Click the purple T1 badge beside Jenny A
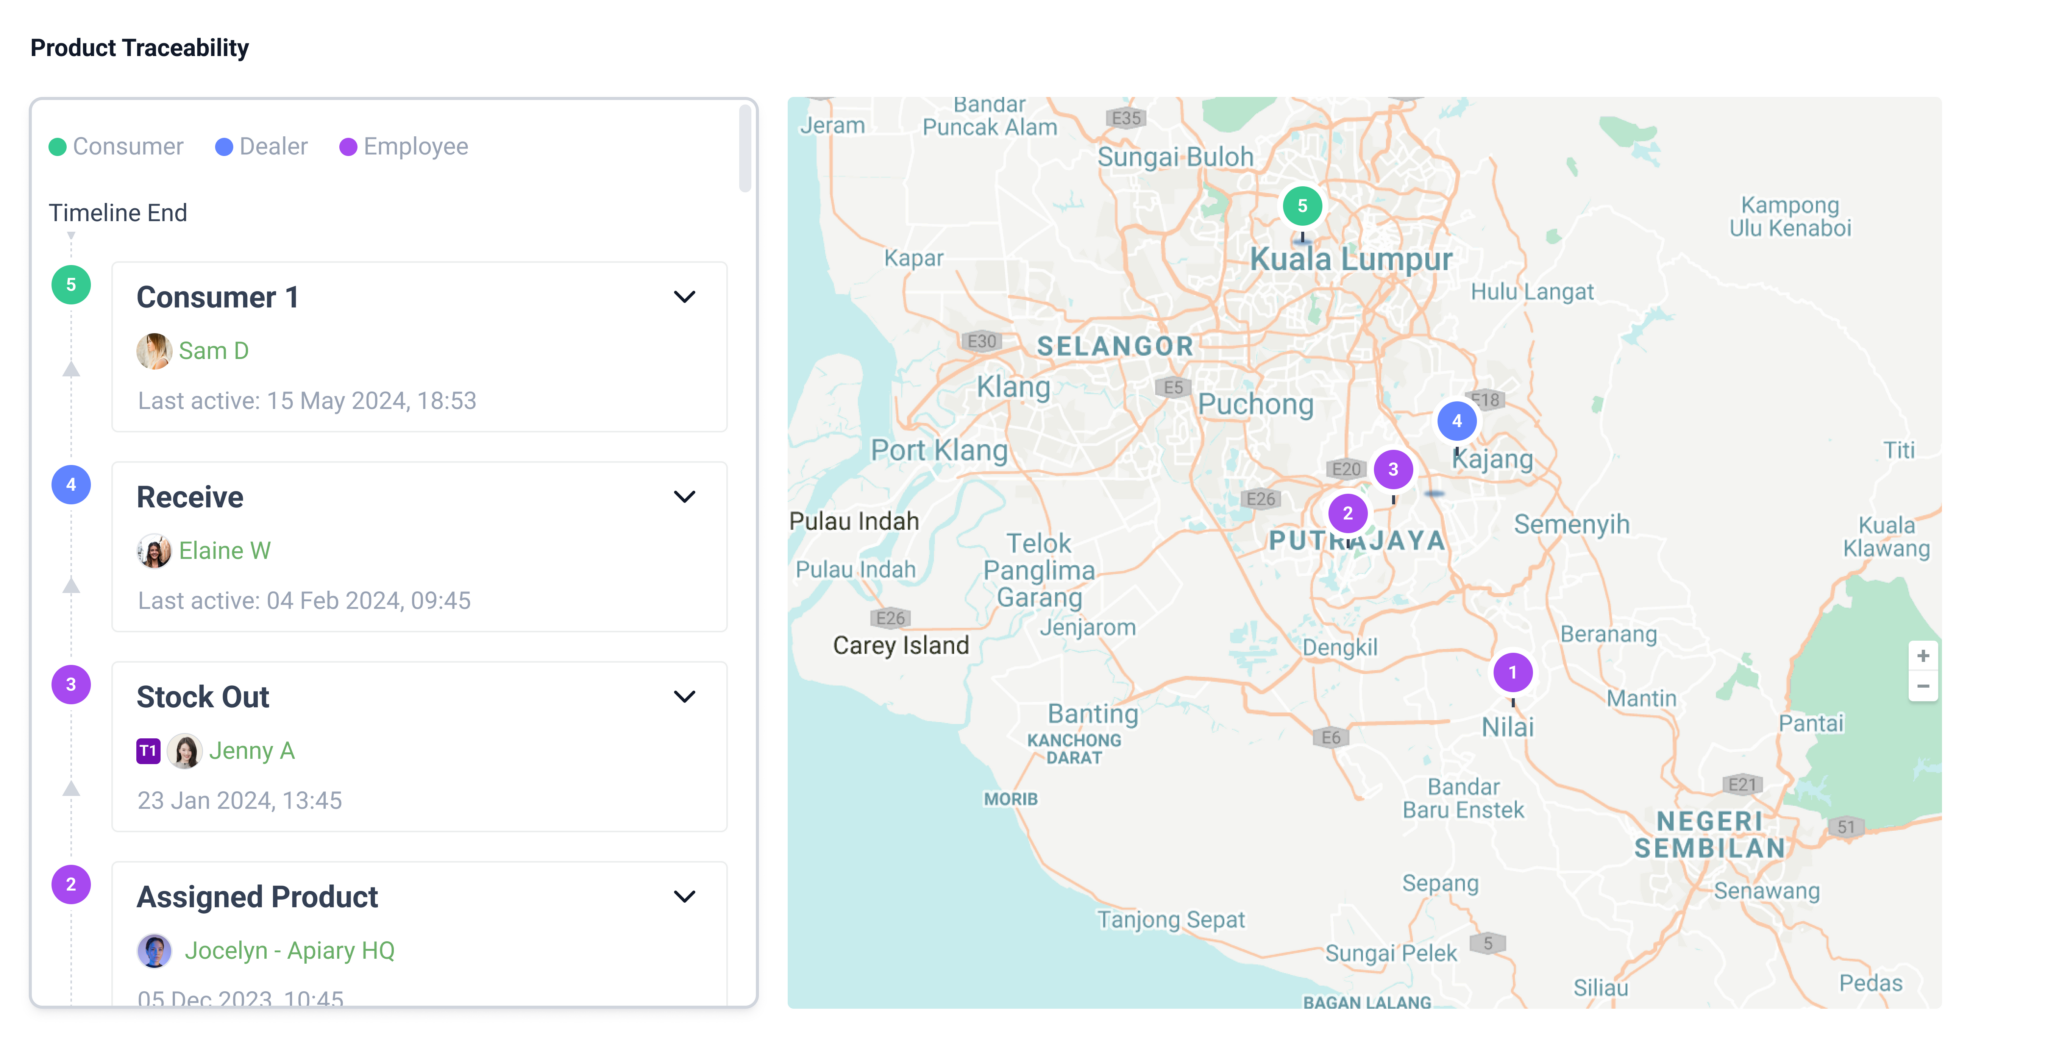The width and height of the screenshot is (2048, 1039). click(x=148, y=751)
